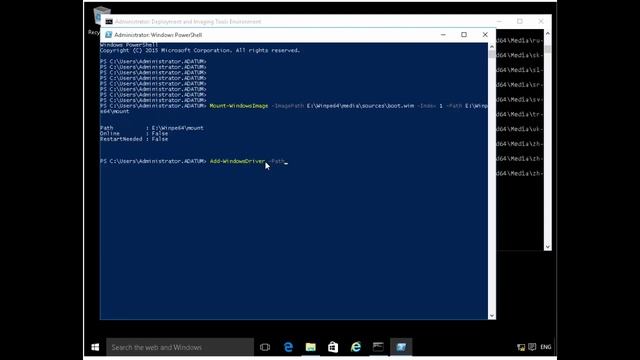This screenshot has height=360, width=640.
Task: Minimize the Windows PowerShell window
Action: pyautogui.click(x=443, y=35)
